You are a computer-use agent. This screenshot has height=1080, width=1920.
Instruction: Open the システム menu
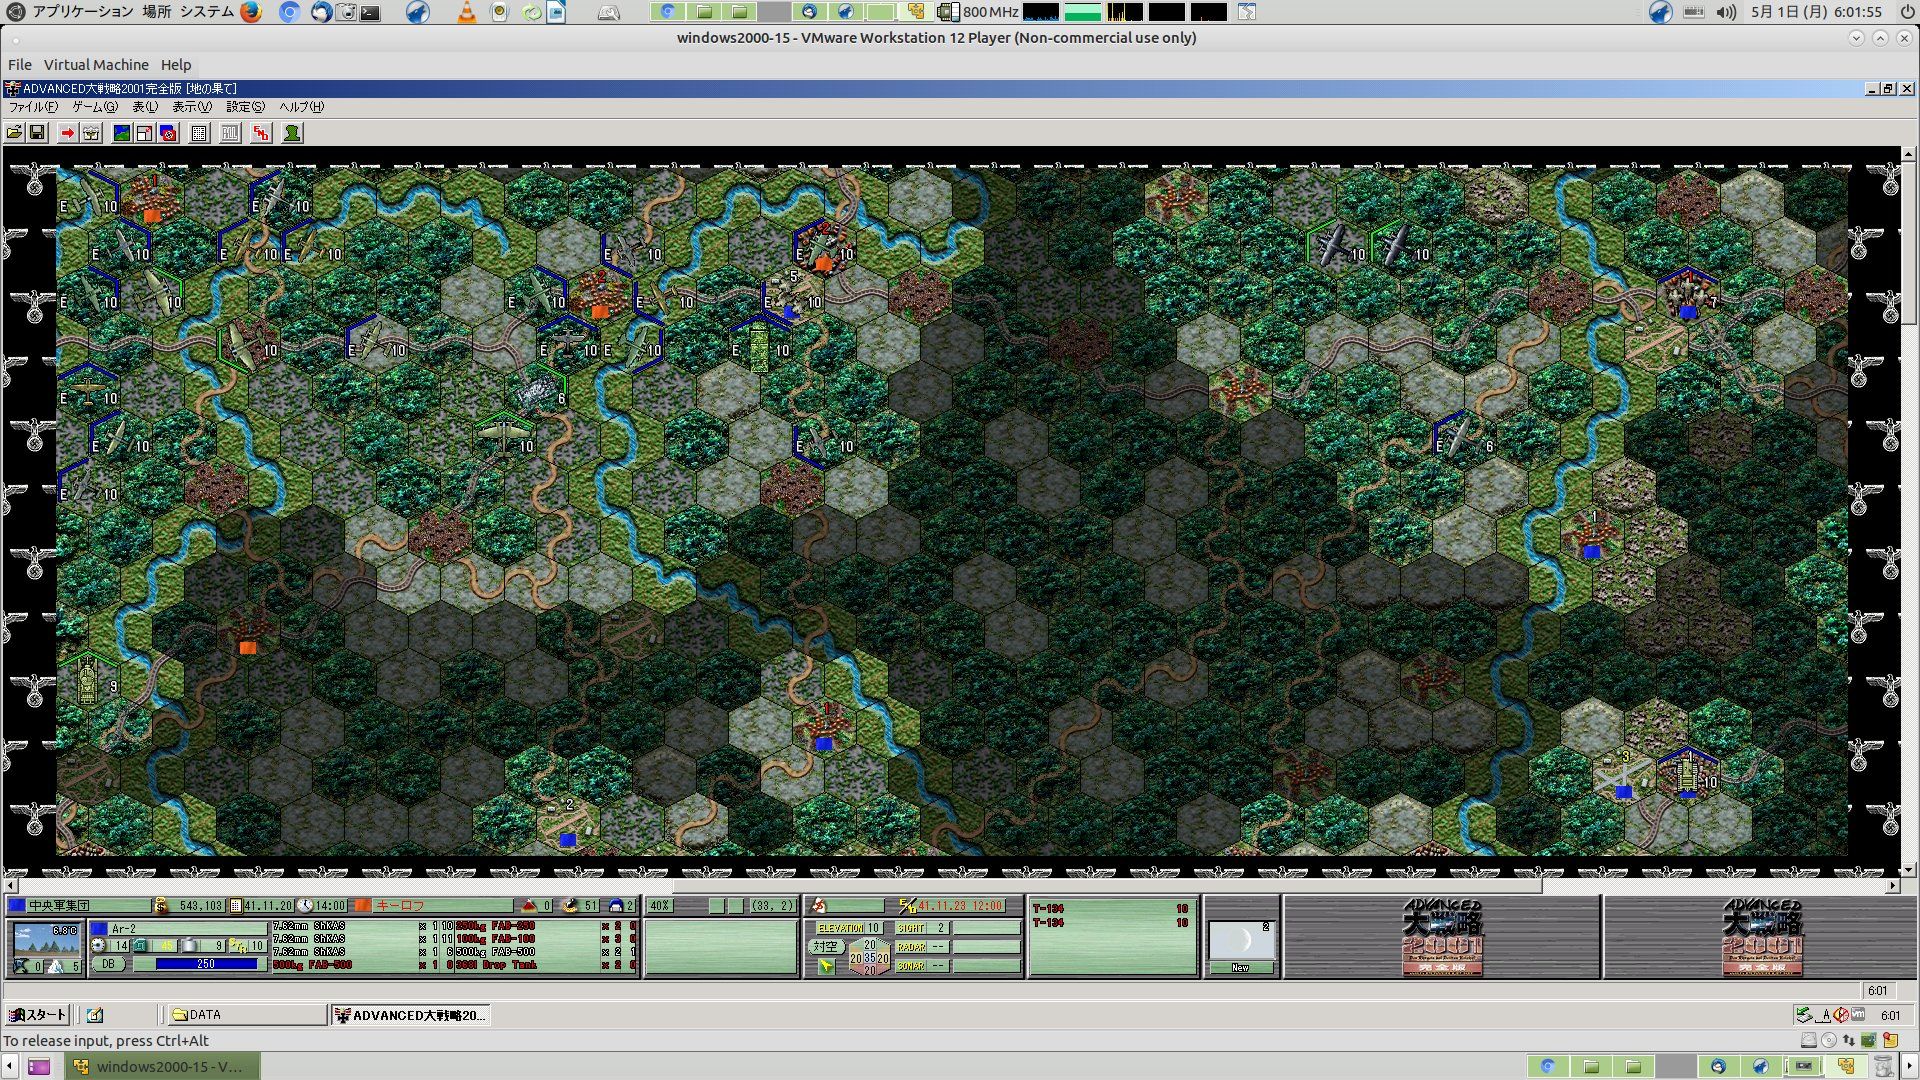(207, 12)
